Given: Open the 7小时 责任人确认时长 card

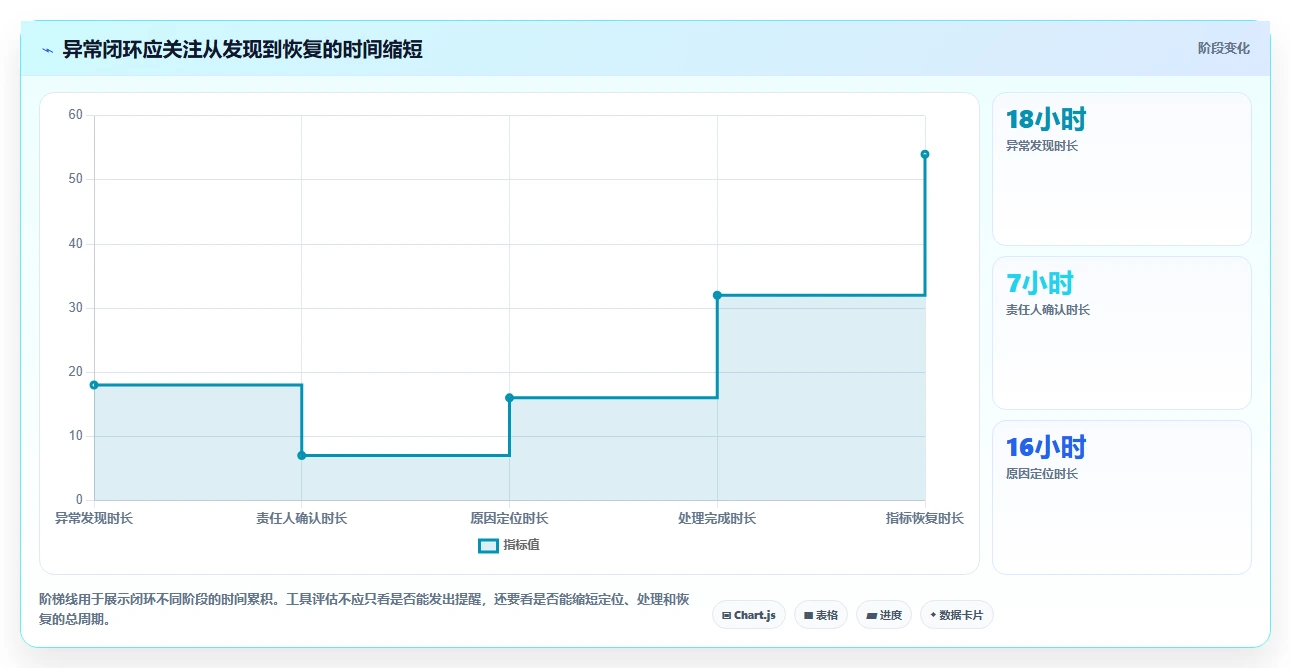Looking at the screenshot, I should [1121, 333].
